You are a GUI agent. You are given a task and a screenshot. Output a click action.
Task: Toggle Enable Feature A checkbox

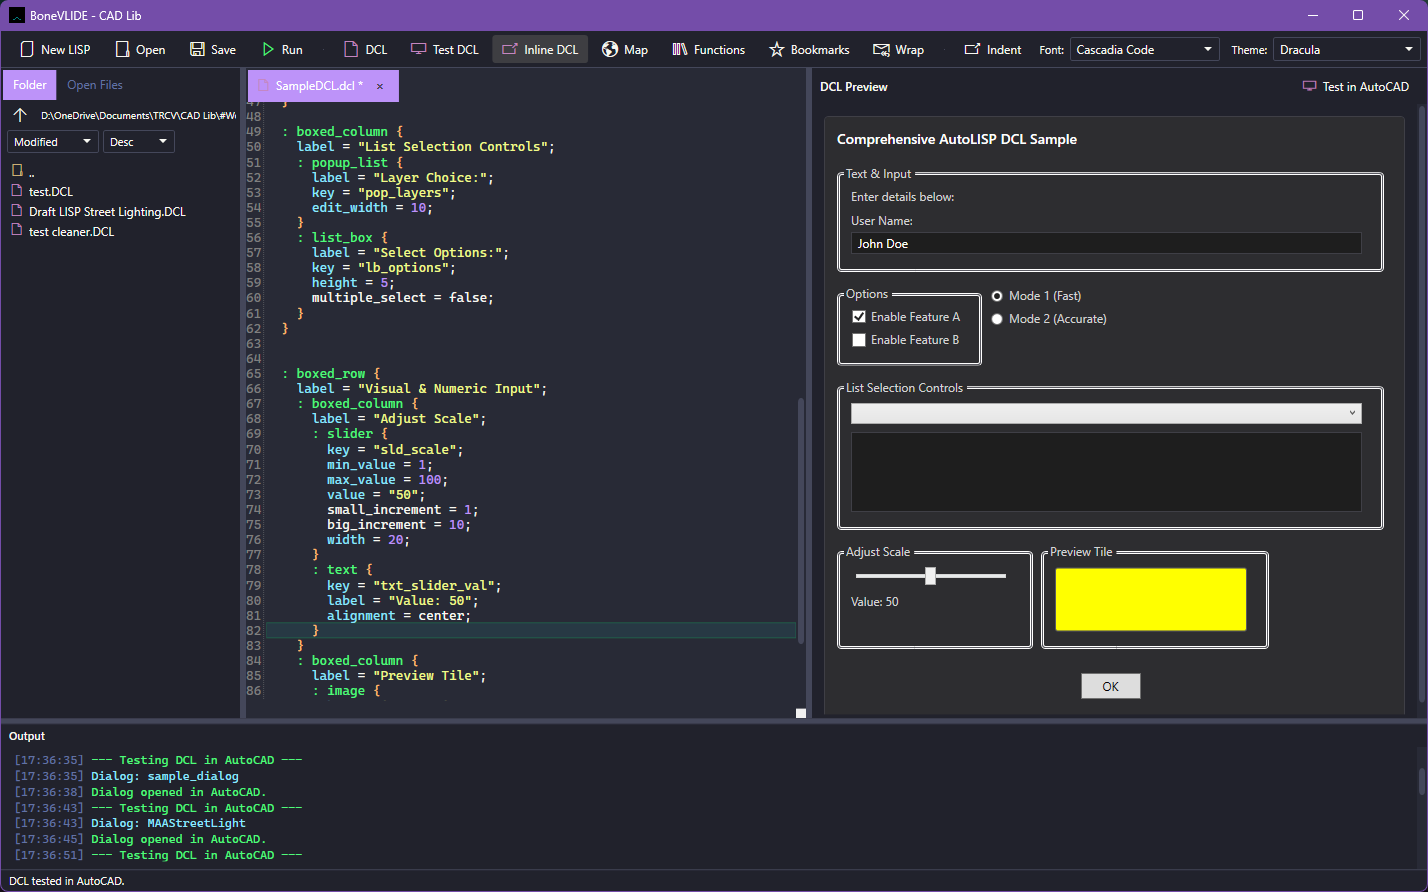click(858, 317)
